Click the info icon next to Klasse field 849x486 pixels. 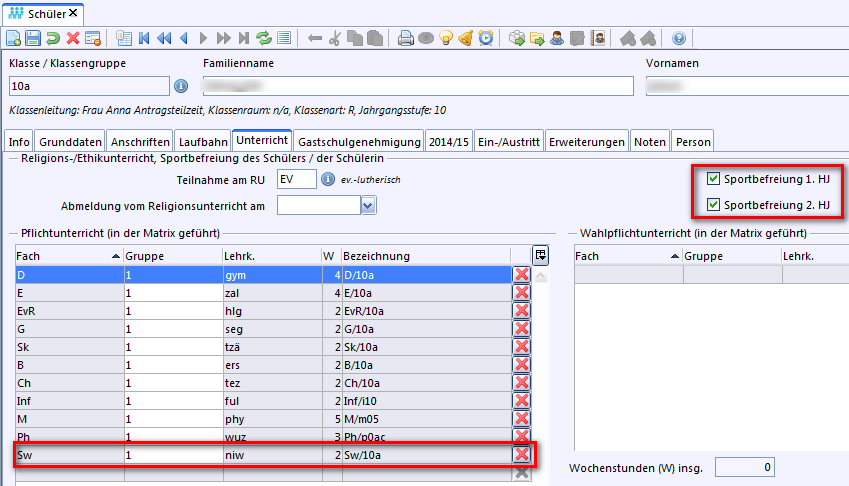(181, 86)
